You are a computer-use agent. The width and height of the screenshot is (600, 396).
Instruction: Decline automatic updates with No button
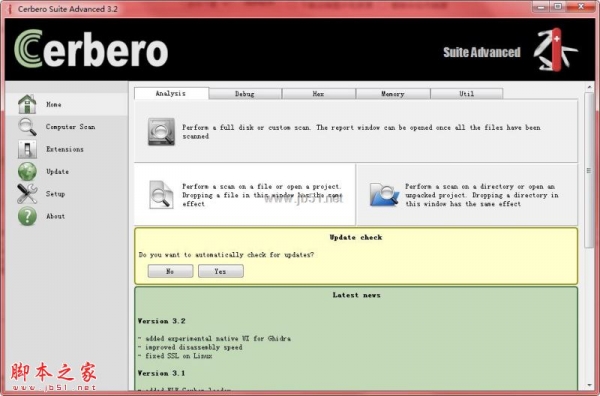click(x=170, y=271)
